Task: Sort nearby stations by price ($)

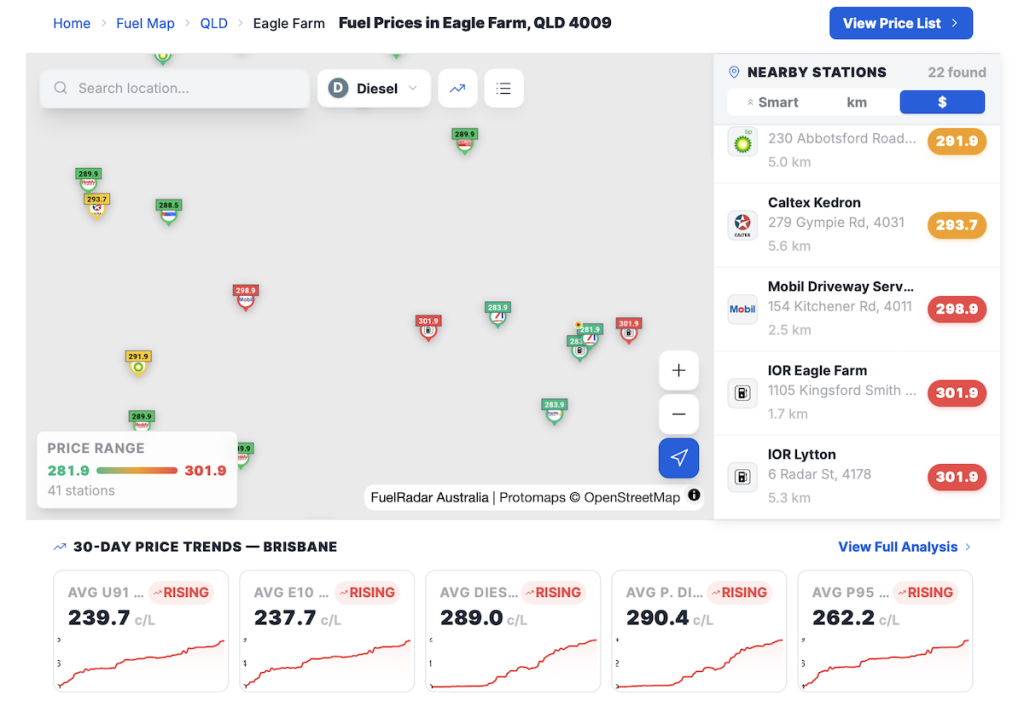Action: coord(942,102)
